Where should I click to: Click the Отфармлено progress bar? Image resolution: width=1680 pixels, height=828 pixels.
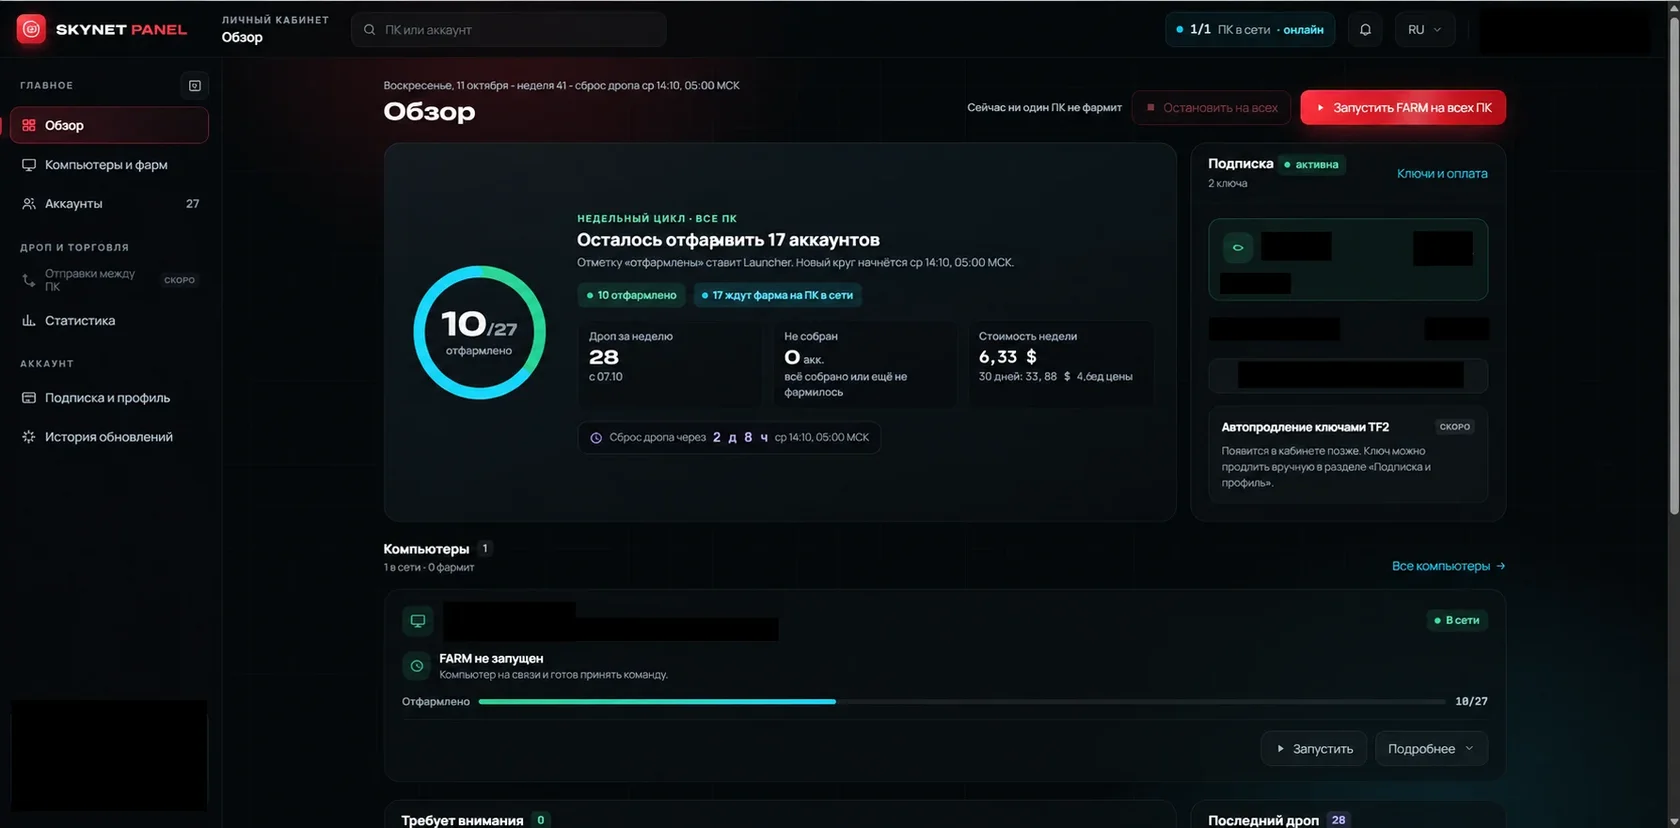[962, 702]
